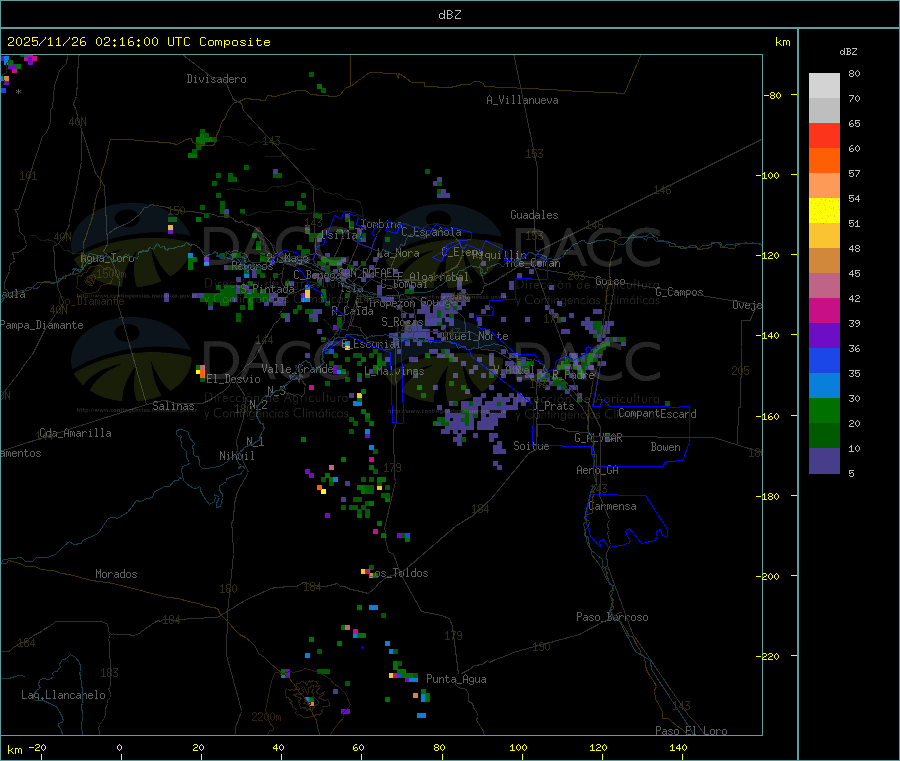
Task: Click the Divisadero map label
Action: click(216, 79)
